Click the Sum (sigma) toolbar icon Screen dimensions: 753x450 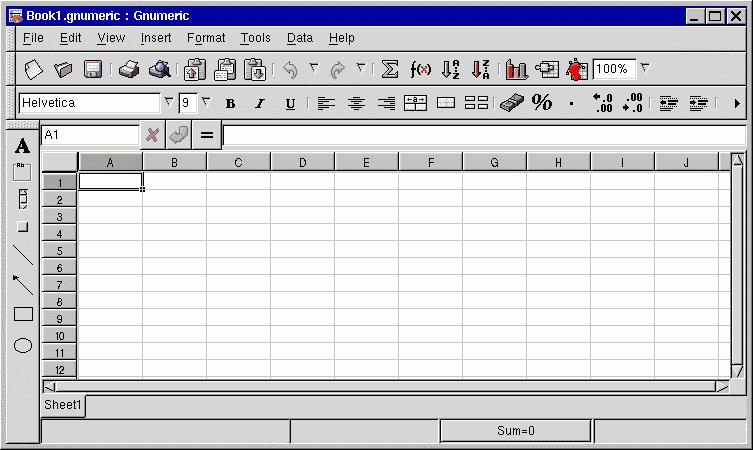click(390, 69)
